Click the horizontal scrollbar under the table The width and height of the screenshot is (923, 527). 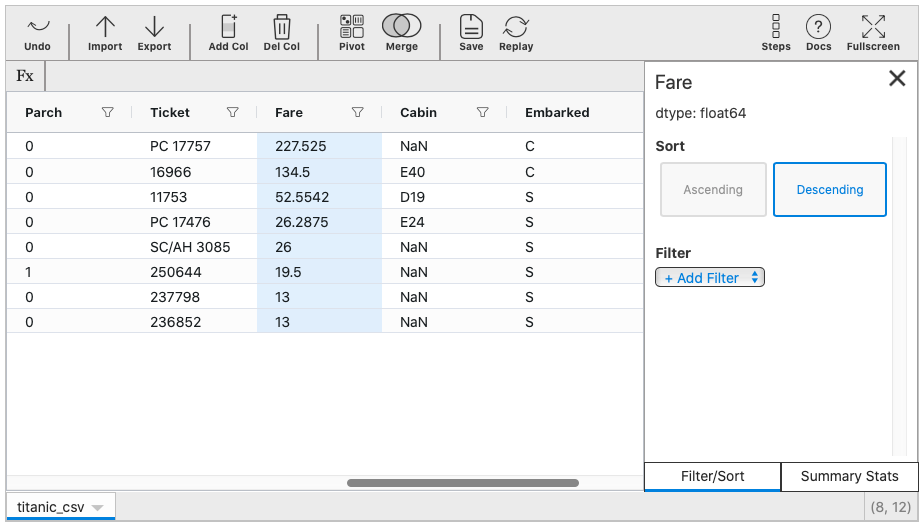coord(462,483)
